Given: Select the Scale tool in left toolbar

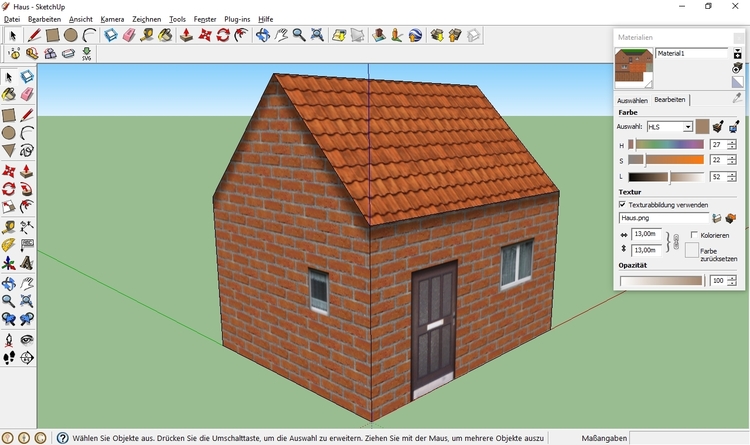Looking at the screenshot, I should click(9, 207).
